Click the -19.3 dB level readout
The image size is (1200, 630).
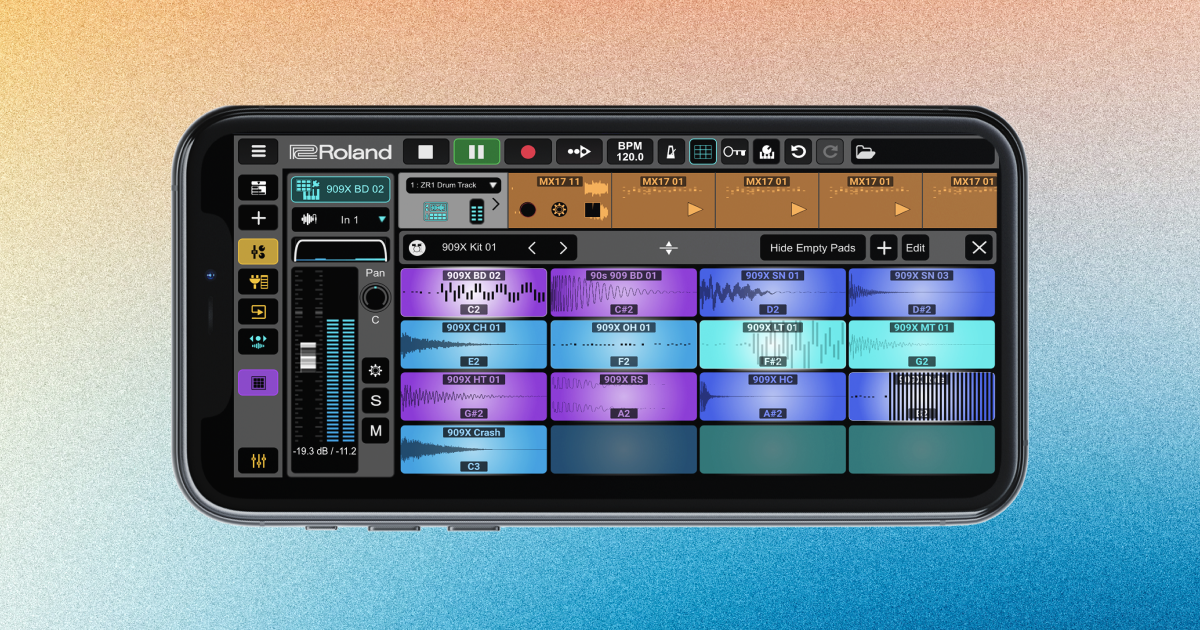(324, 451)
